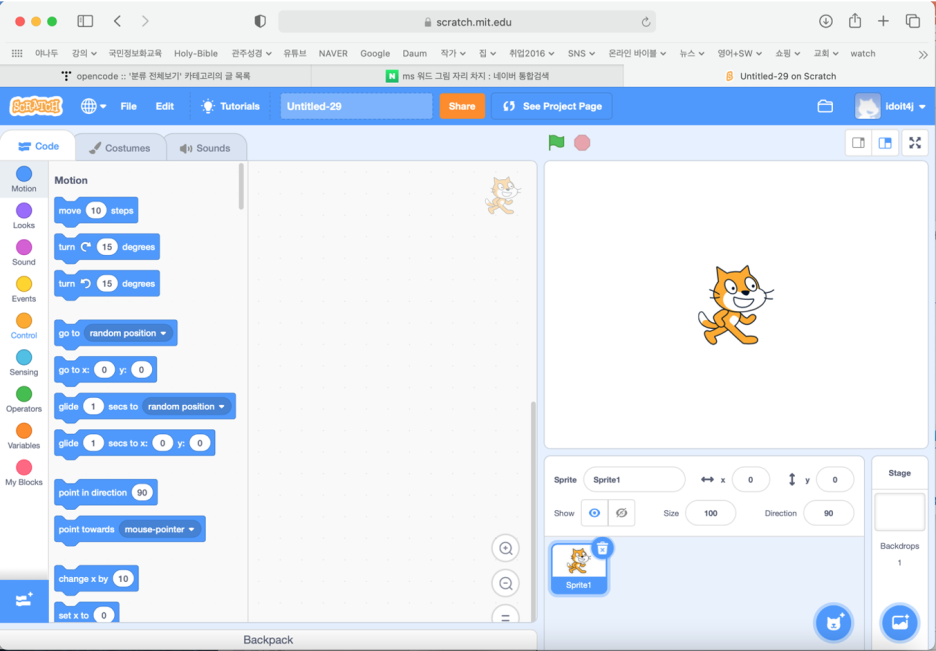Image resolution: width=936 pixels, height=651 pixels.
Task: Switch to the Sounds tab
Action: coord(205,148)
